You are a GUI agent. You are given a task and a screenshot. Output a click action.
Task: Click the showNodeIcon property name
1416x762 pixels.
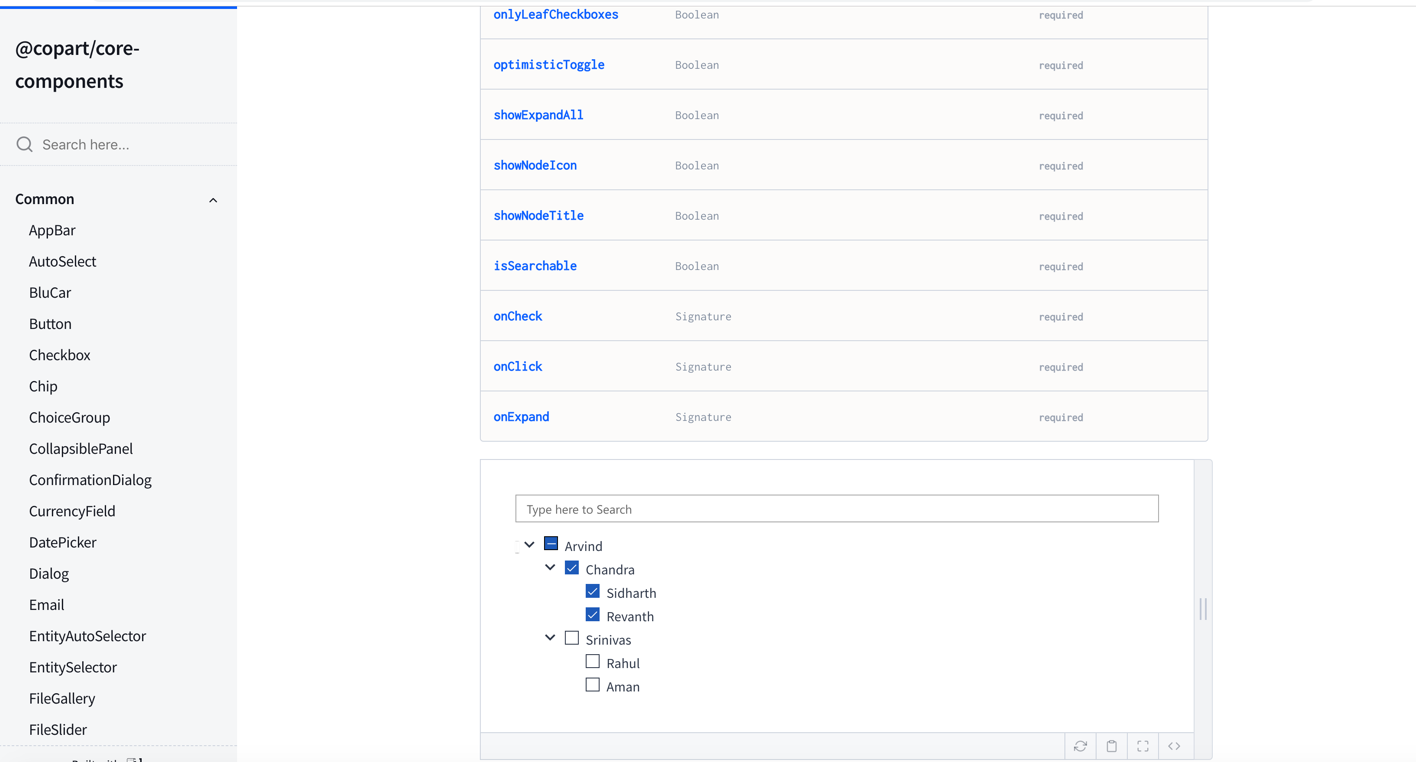tap(535, 165)
